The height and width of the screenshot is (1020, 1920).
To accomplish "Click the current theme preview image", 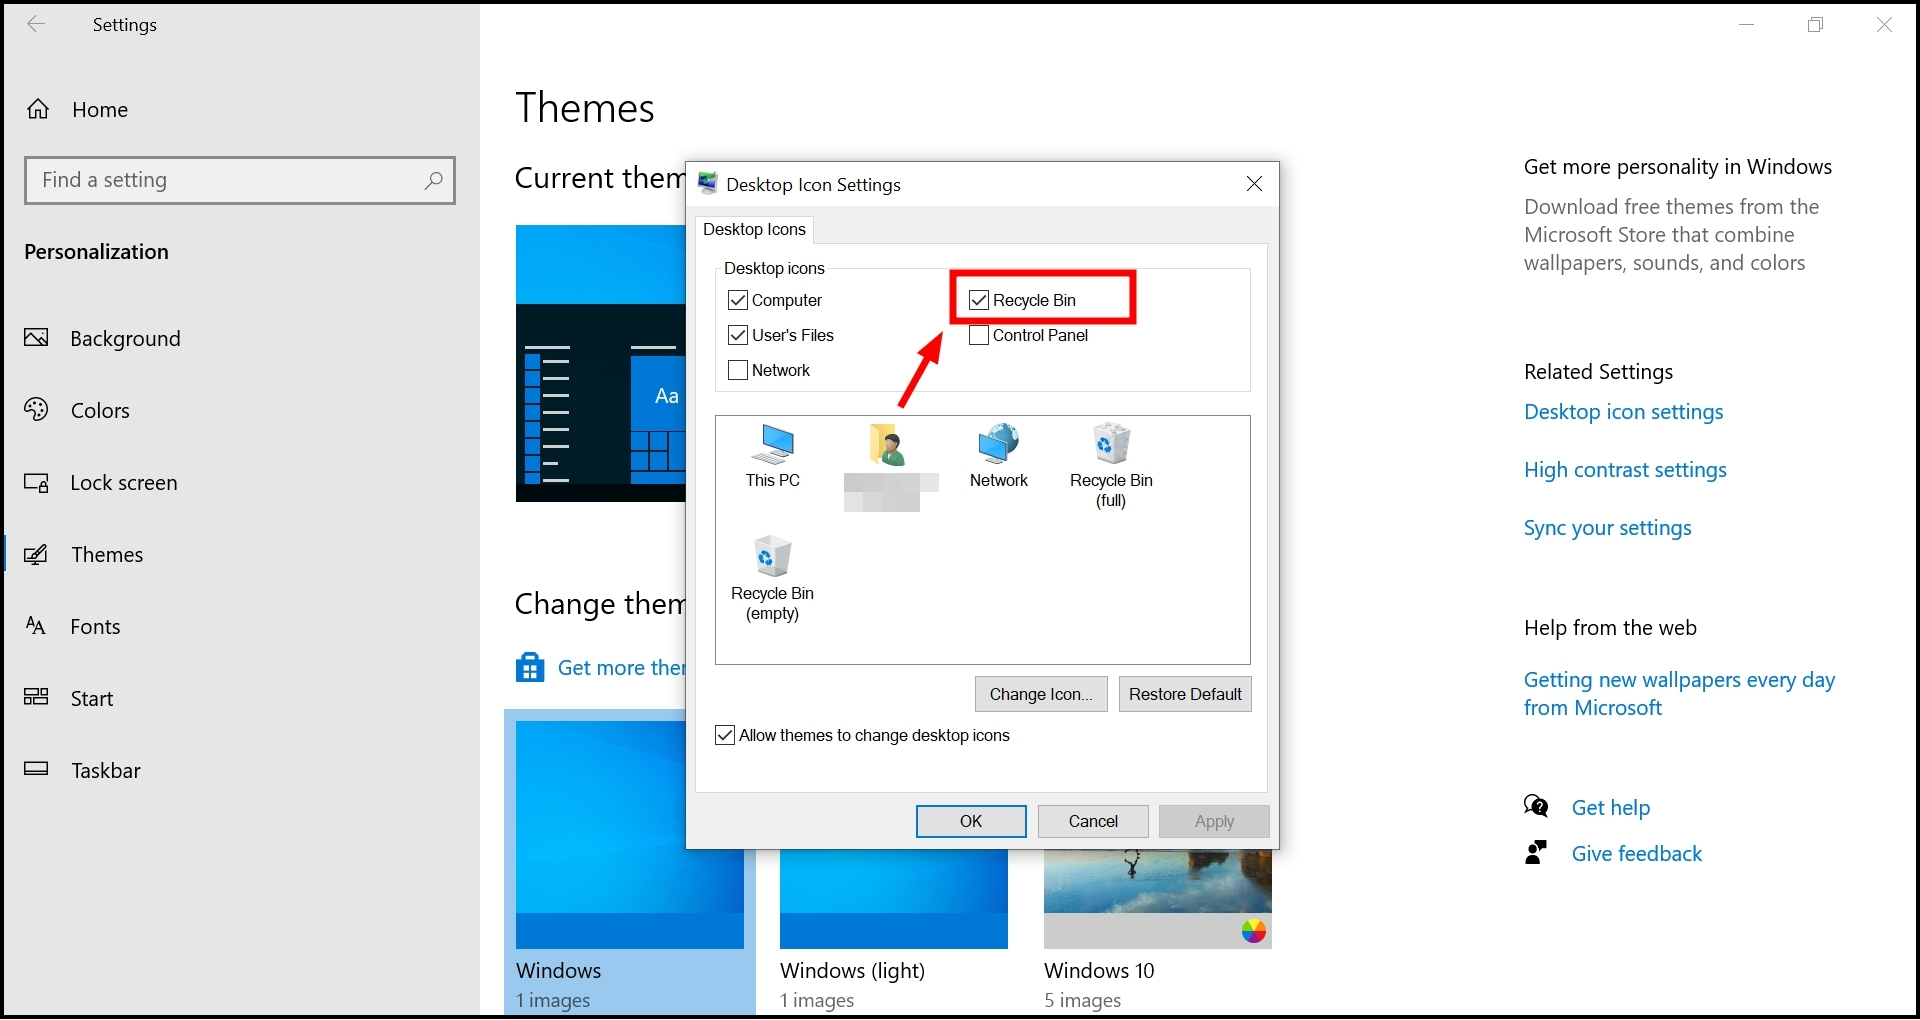I will pos(600,363).
